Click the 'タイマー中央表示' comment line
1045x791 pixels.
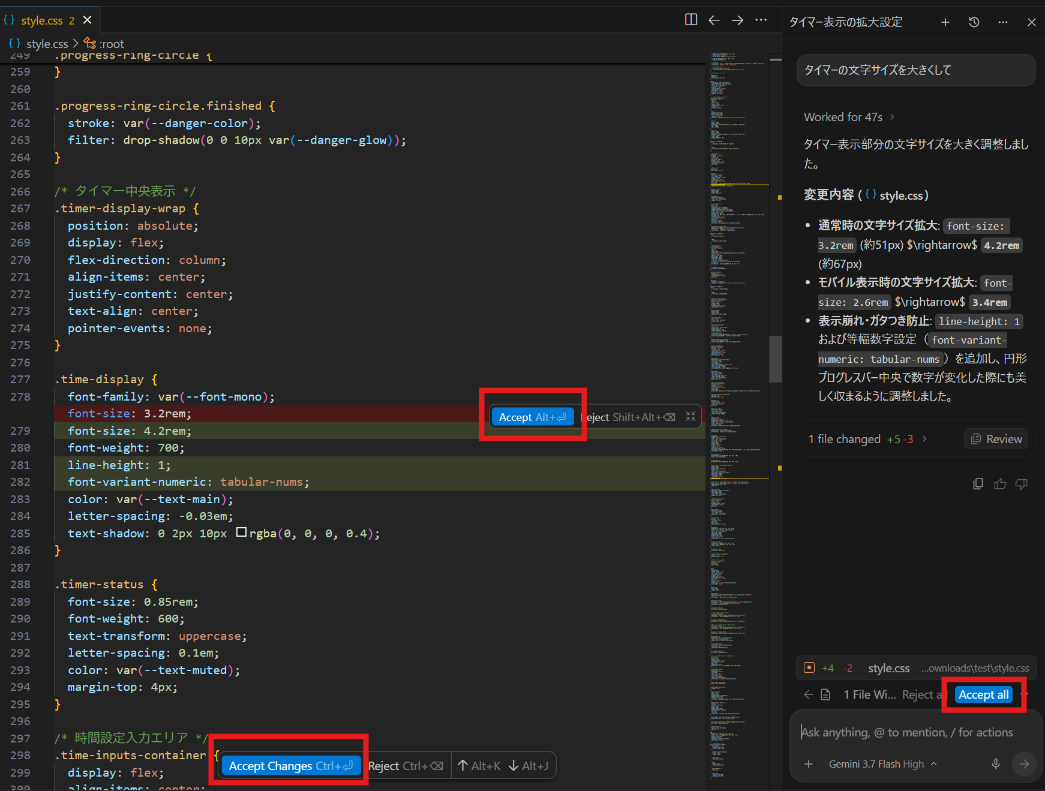[x=125, y=191]
